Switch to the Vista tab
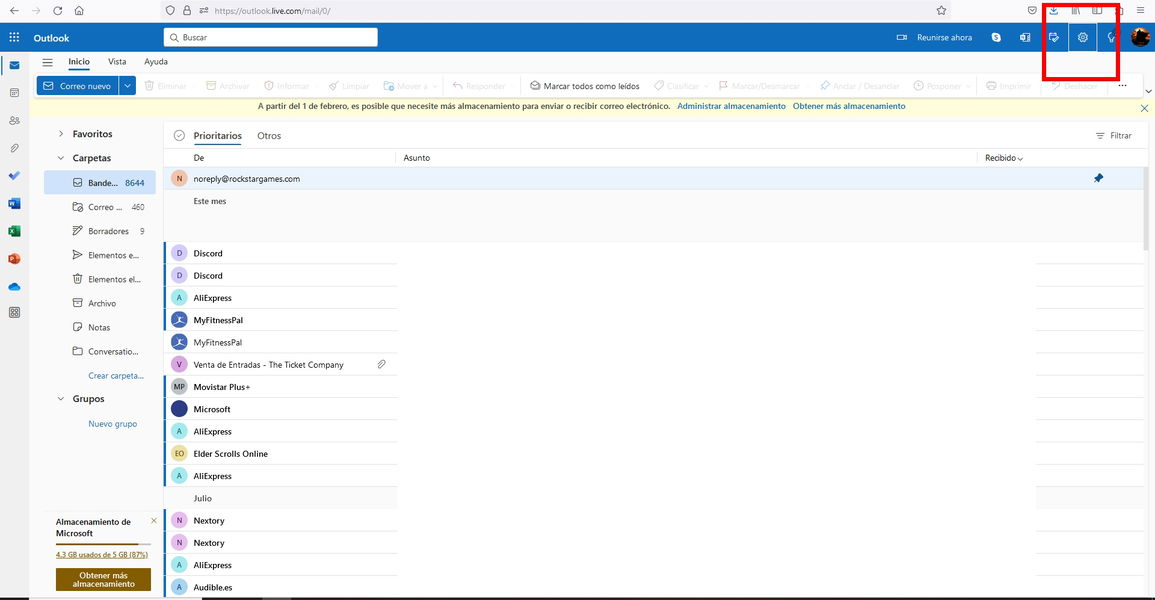Image resolution: width=1155 pixels, height=600 pixels. pos(117,62)
